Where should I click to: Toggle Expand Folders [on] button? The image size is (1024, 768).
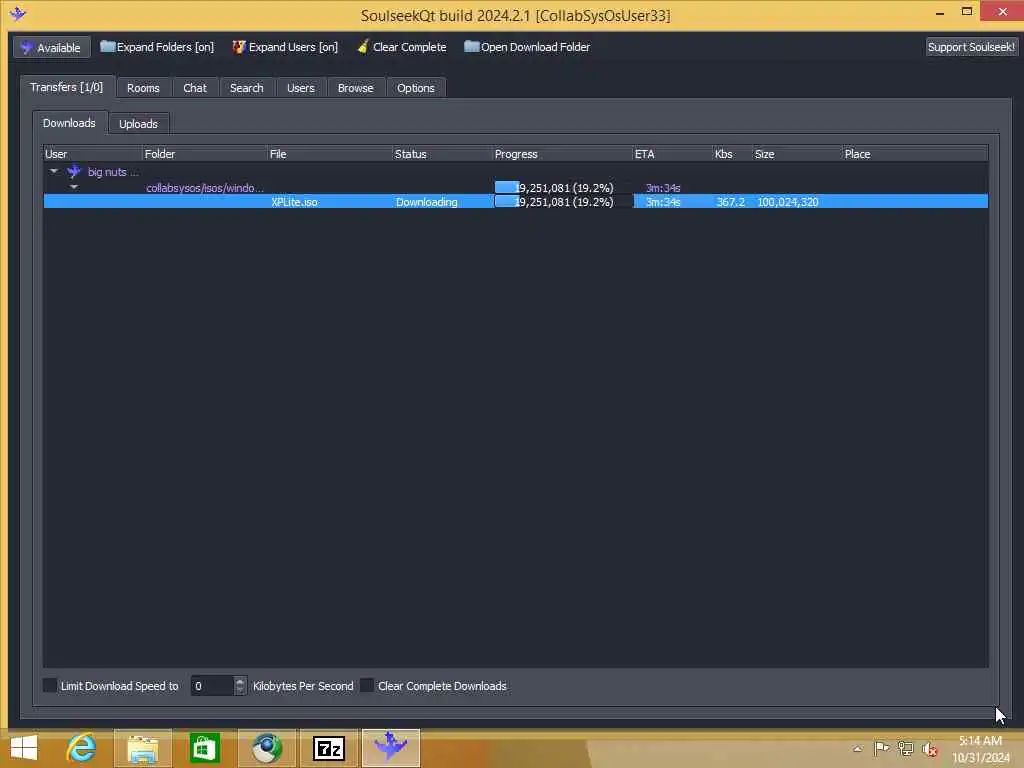(157, 47)
